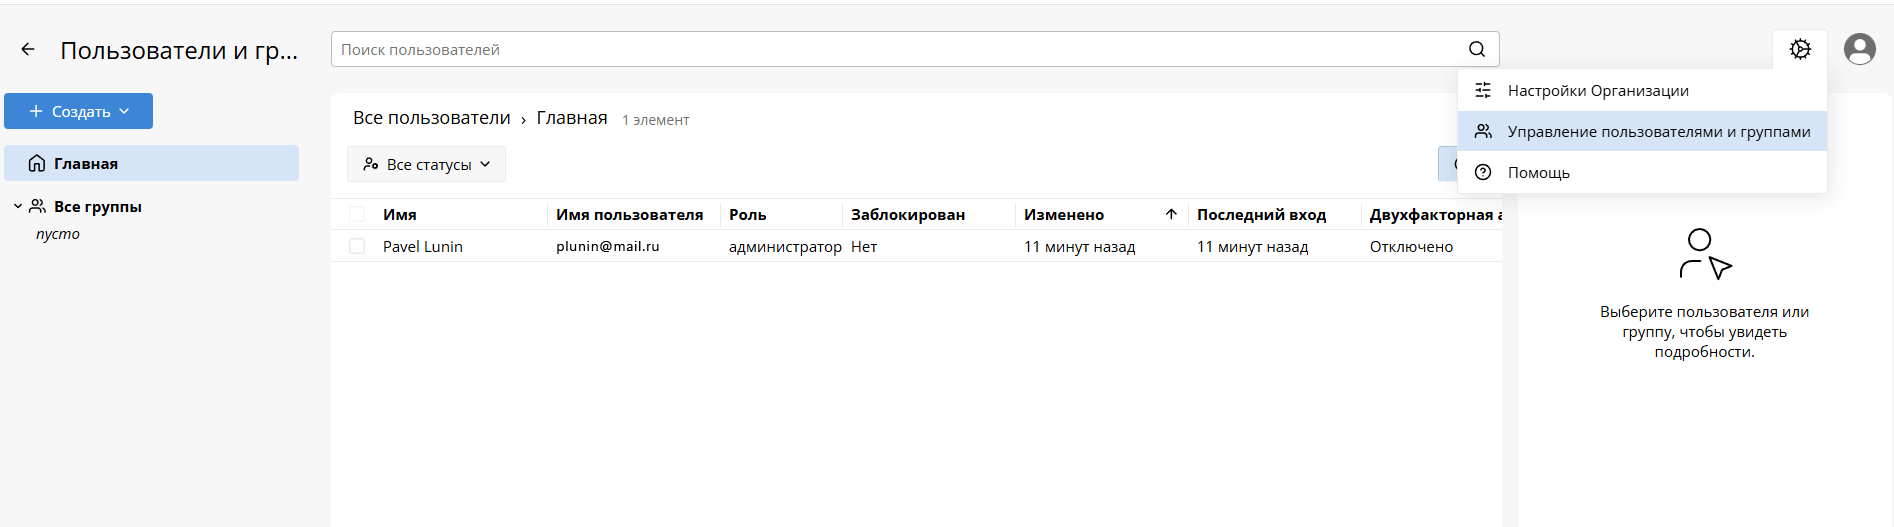Click the администратор role cell
Screen dimensions: 1894x527
click(785, 246)
